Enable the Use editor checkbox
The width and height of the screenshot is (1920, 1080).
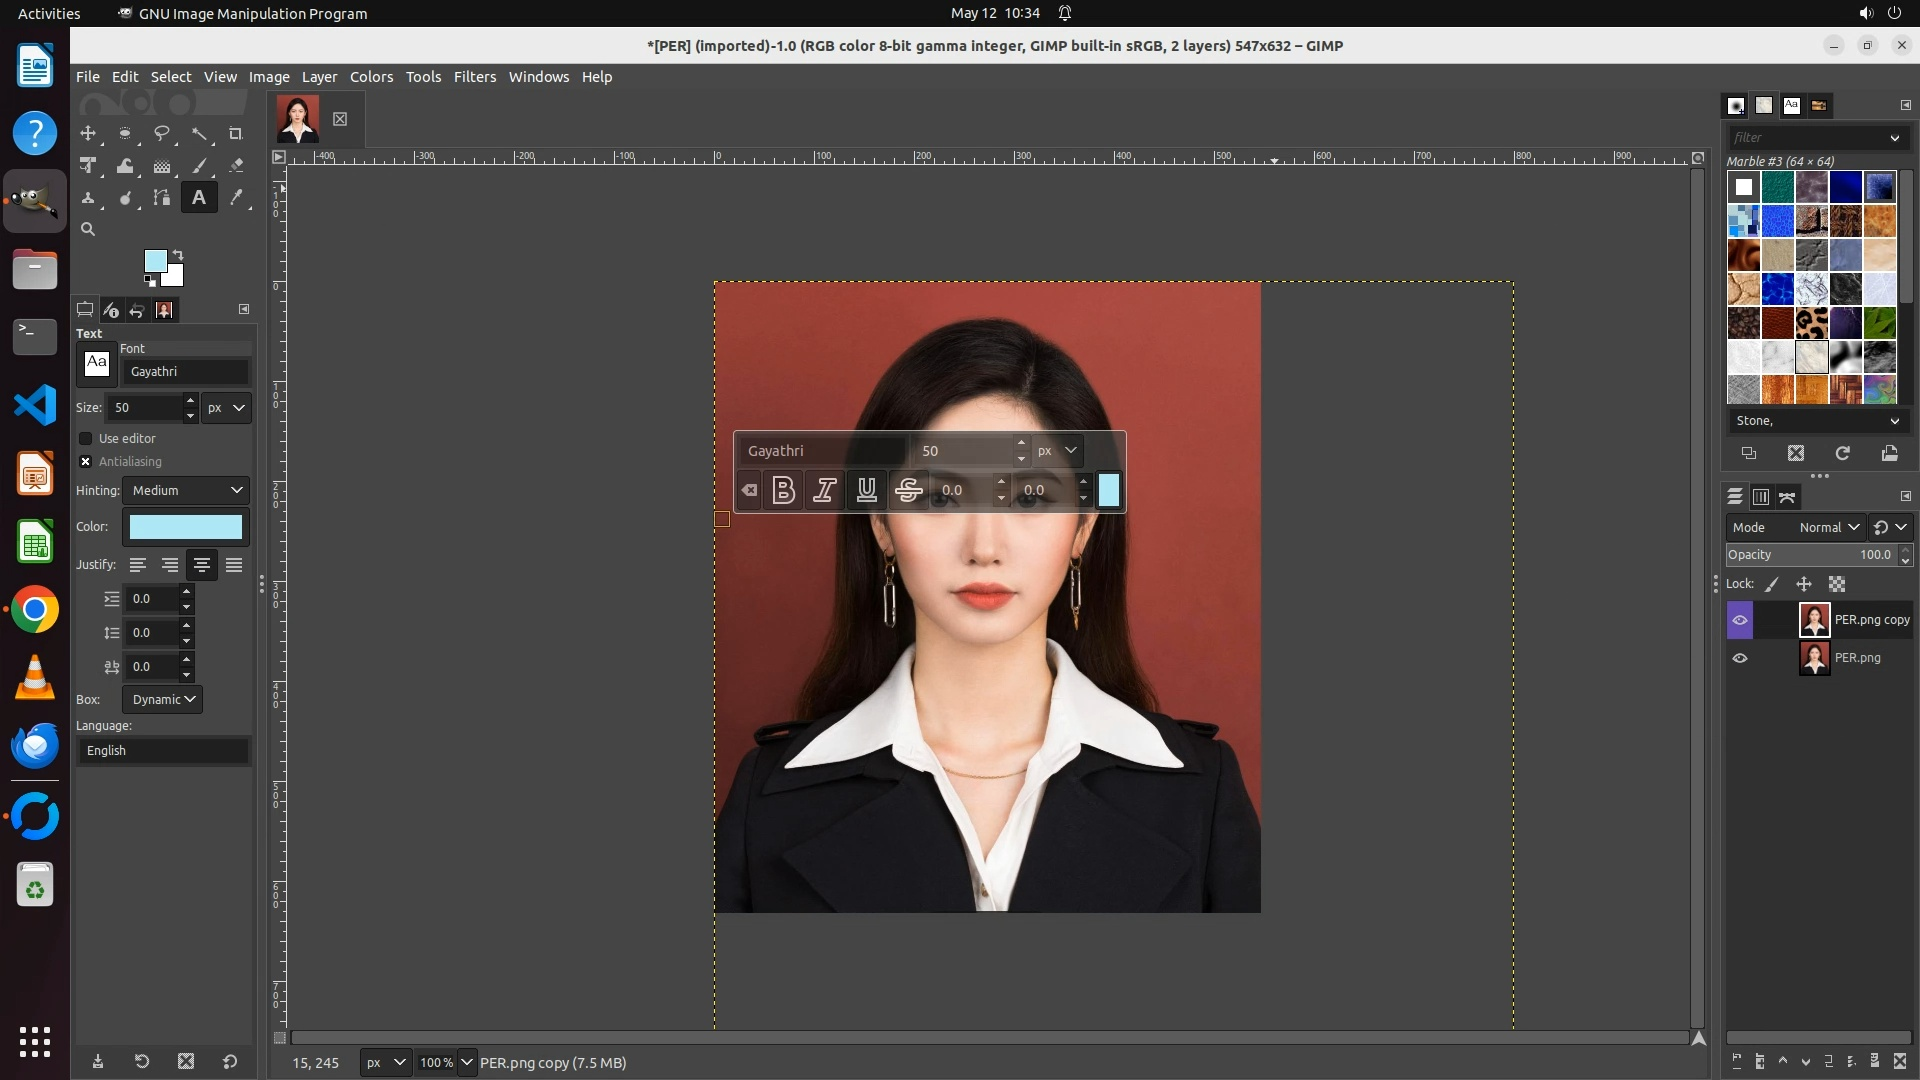(86, 439)
